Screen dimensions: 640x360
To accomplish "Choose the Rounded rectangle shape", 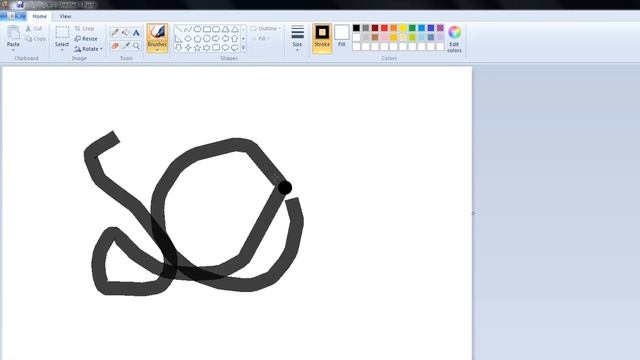I will 216,29.
